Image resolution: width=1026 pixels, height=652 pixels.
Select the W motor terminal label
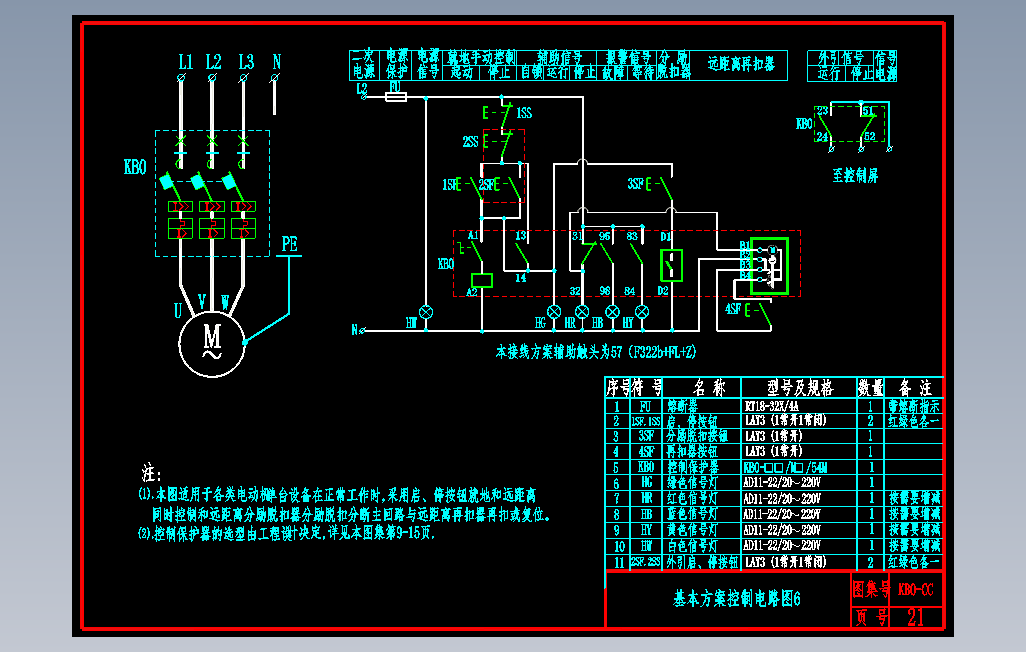[x=224, y=303]
